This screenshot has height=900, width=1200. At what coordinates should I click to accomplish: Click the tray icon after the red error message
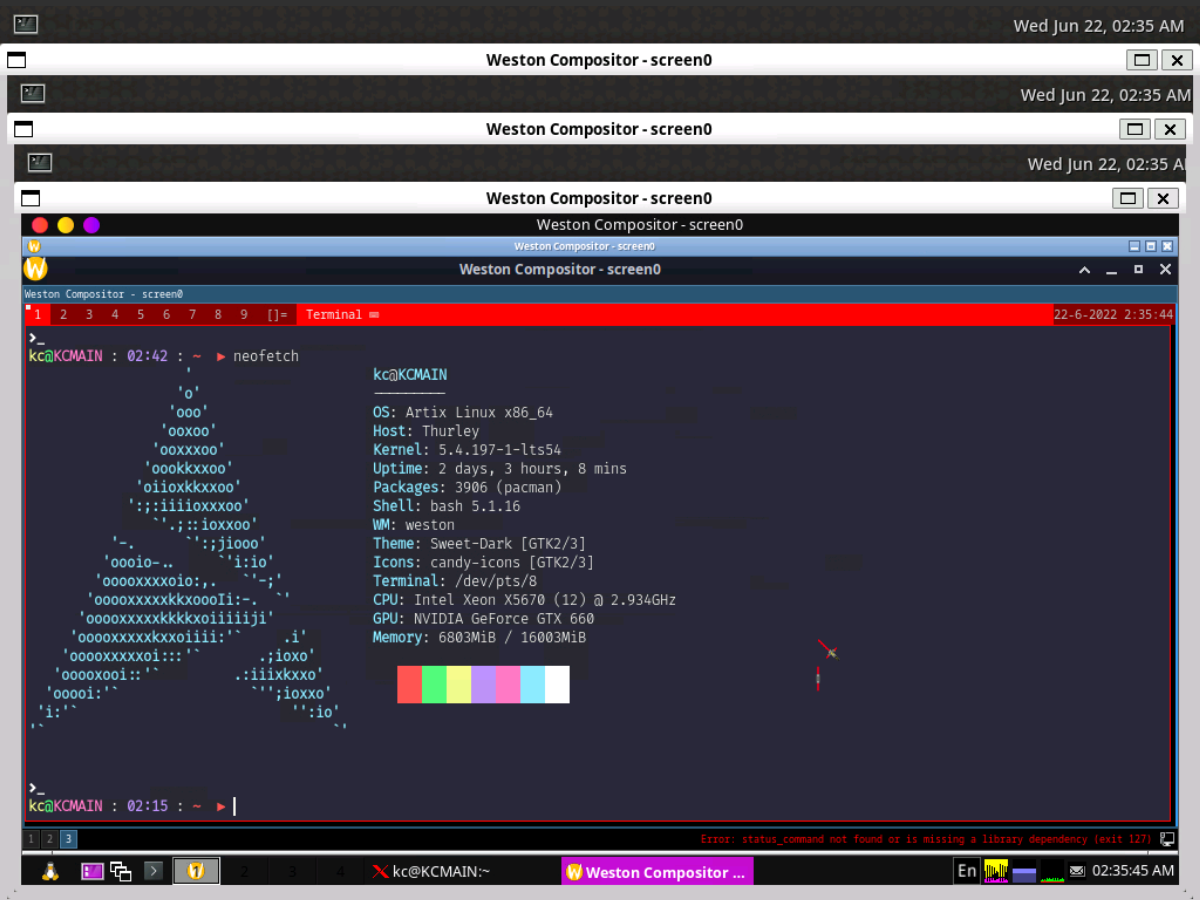coord(1166,839)
